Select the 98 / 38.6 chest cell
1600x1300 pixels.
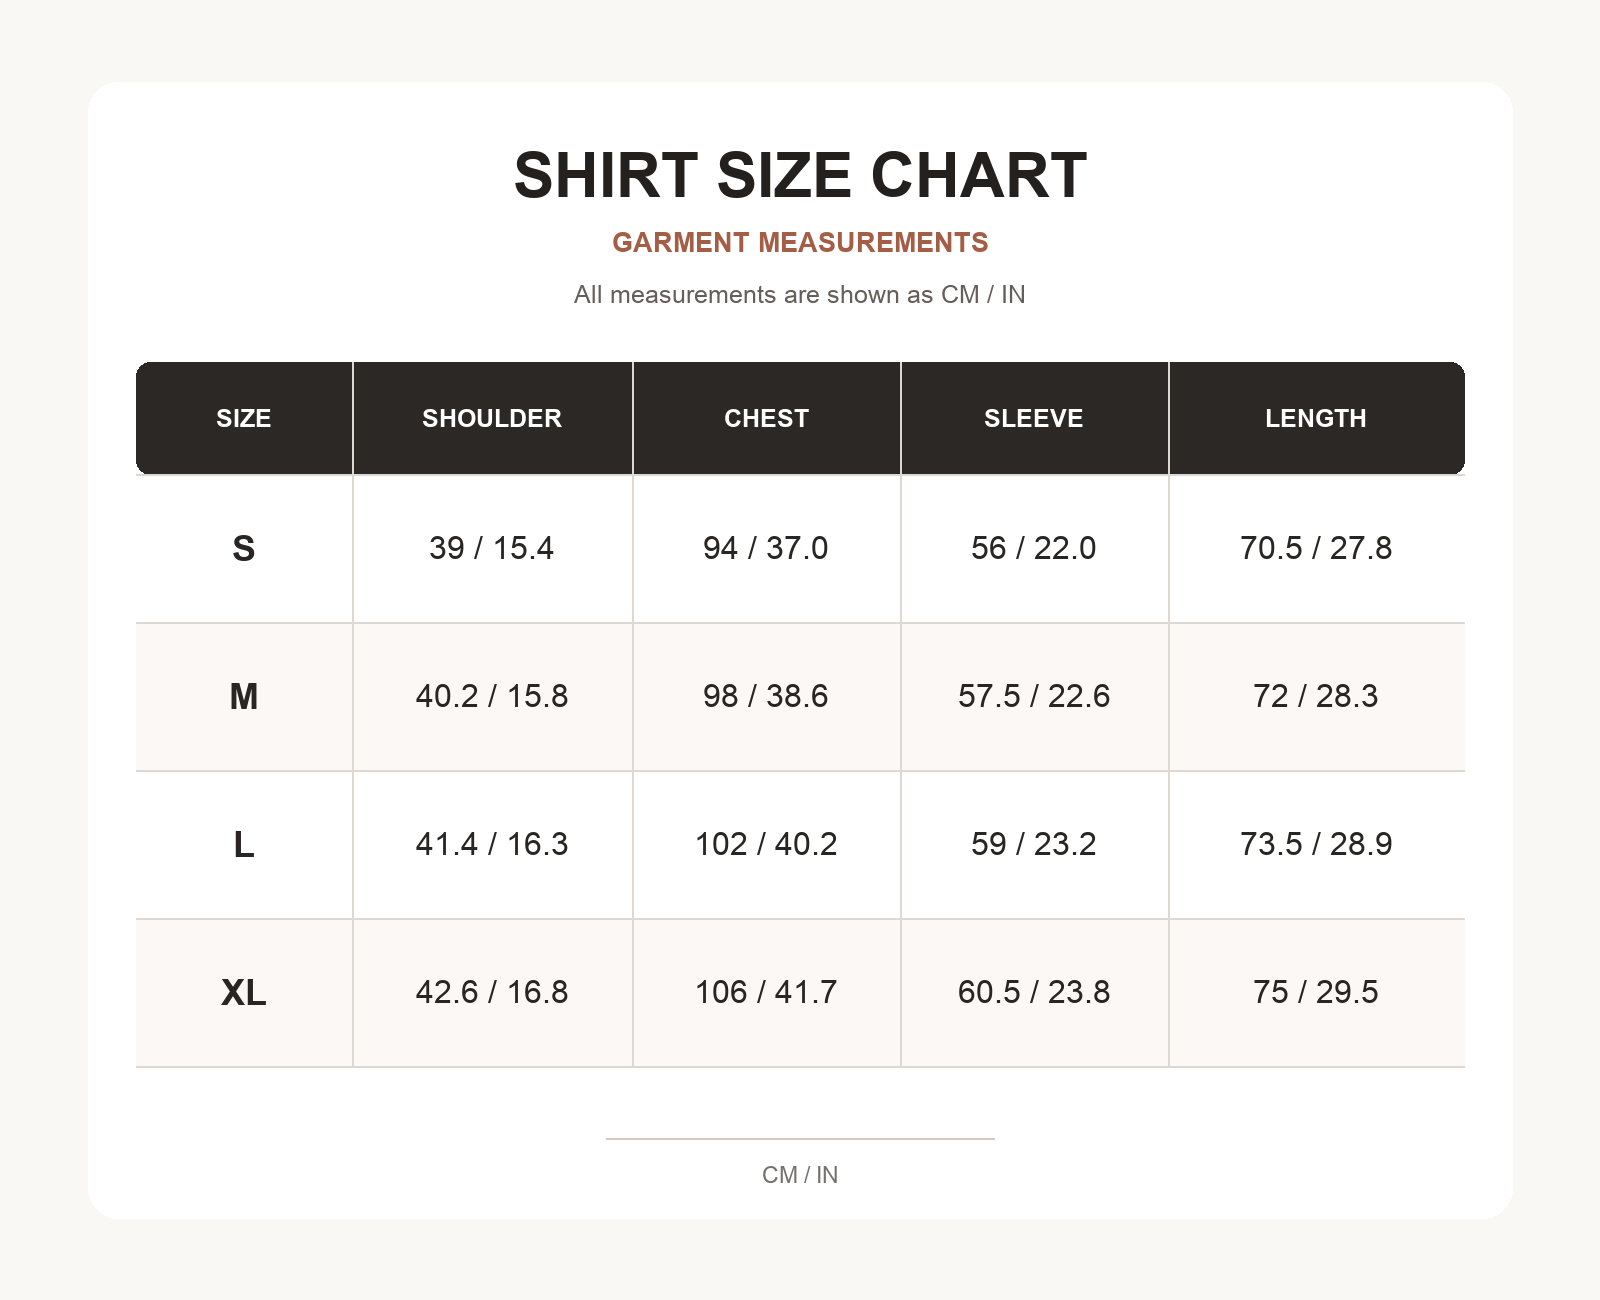click(x=766, y=696)
